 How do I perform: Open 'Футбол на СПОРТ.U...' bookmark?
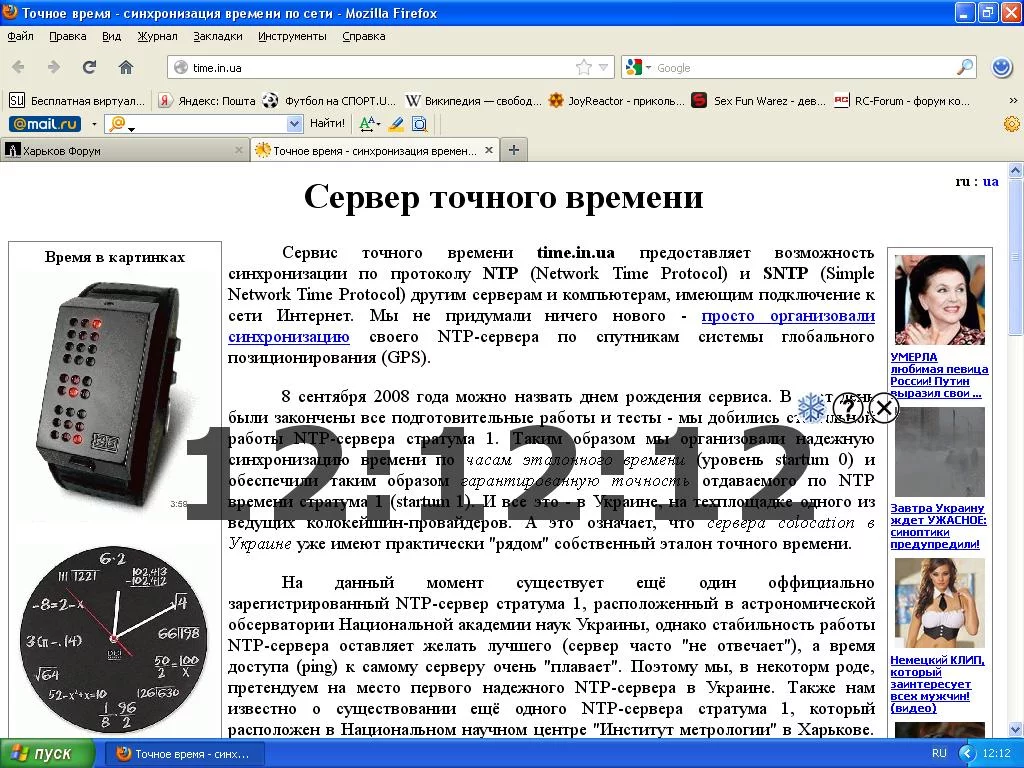click(x=330, y=101)
